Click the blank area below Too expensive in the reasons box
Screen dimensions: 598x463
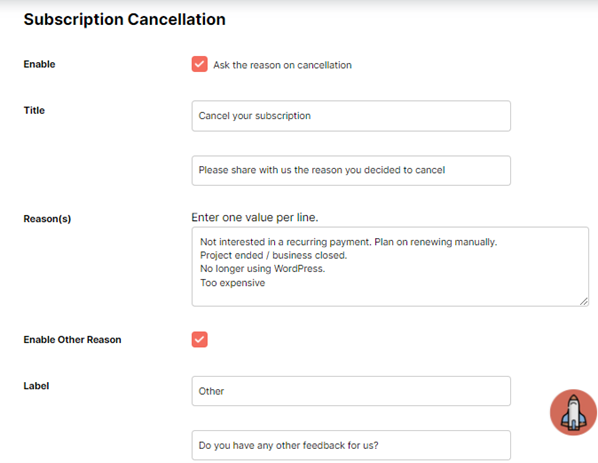389,297
